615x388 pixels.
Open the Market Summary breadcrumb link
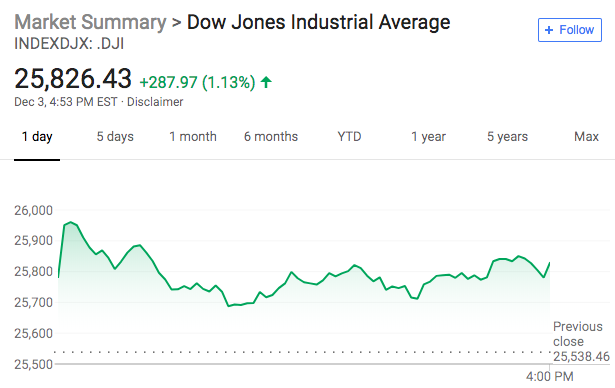coord(90,22)
